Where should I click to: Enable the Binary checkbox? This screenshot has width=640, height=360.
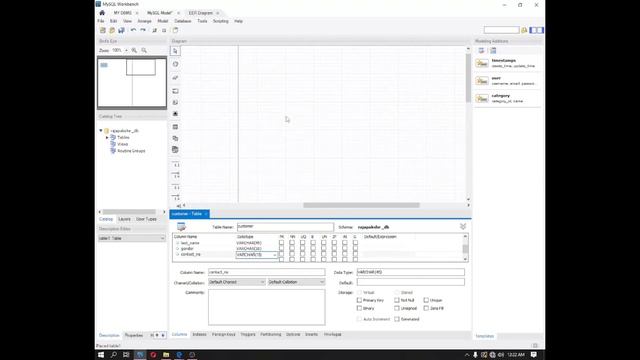pos(359,308)
